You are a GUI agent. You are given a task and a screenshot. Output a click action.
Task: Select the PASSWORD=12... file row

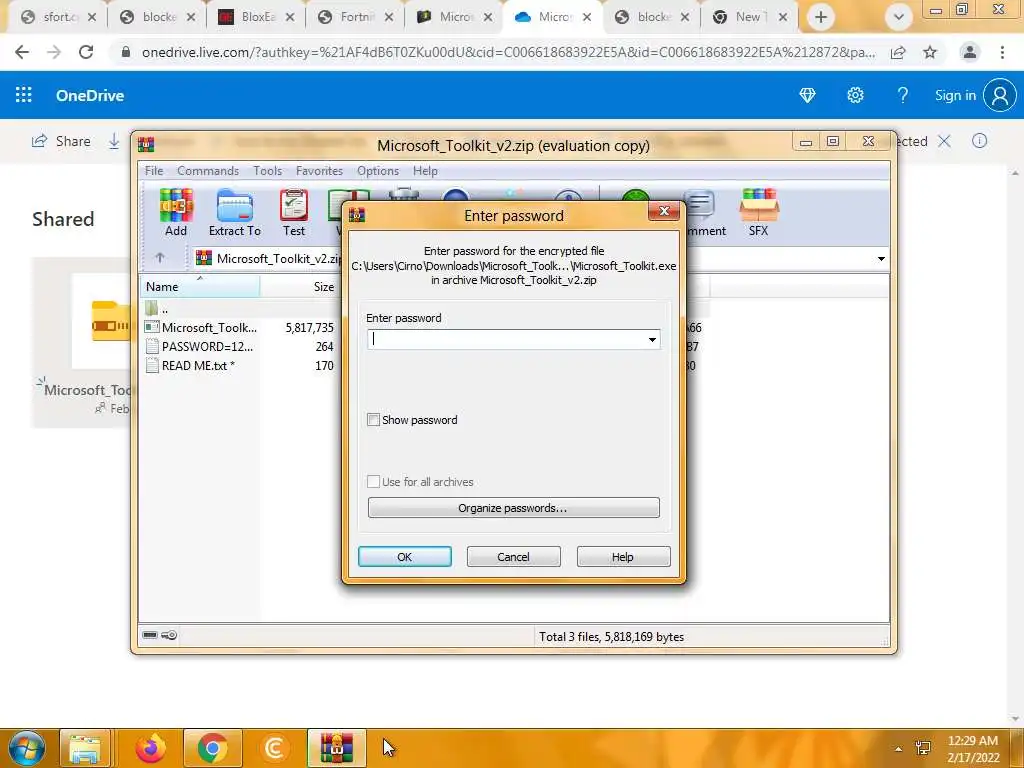coord(207,346)
